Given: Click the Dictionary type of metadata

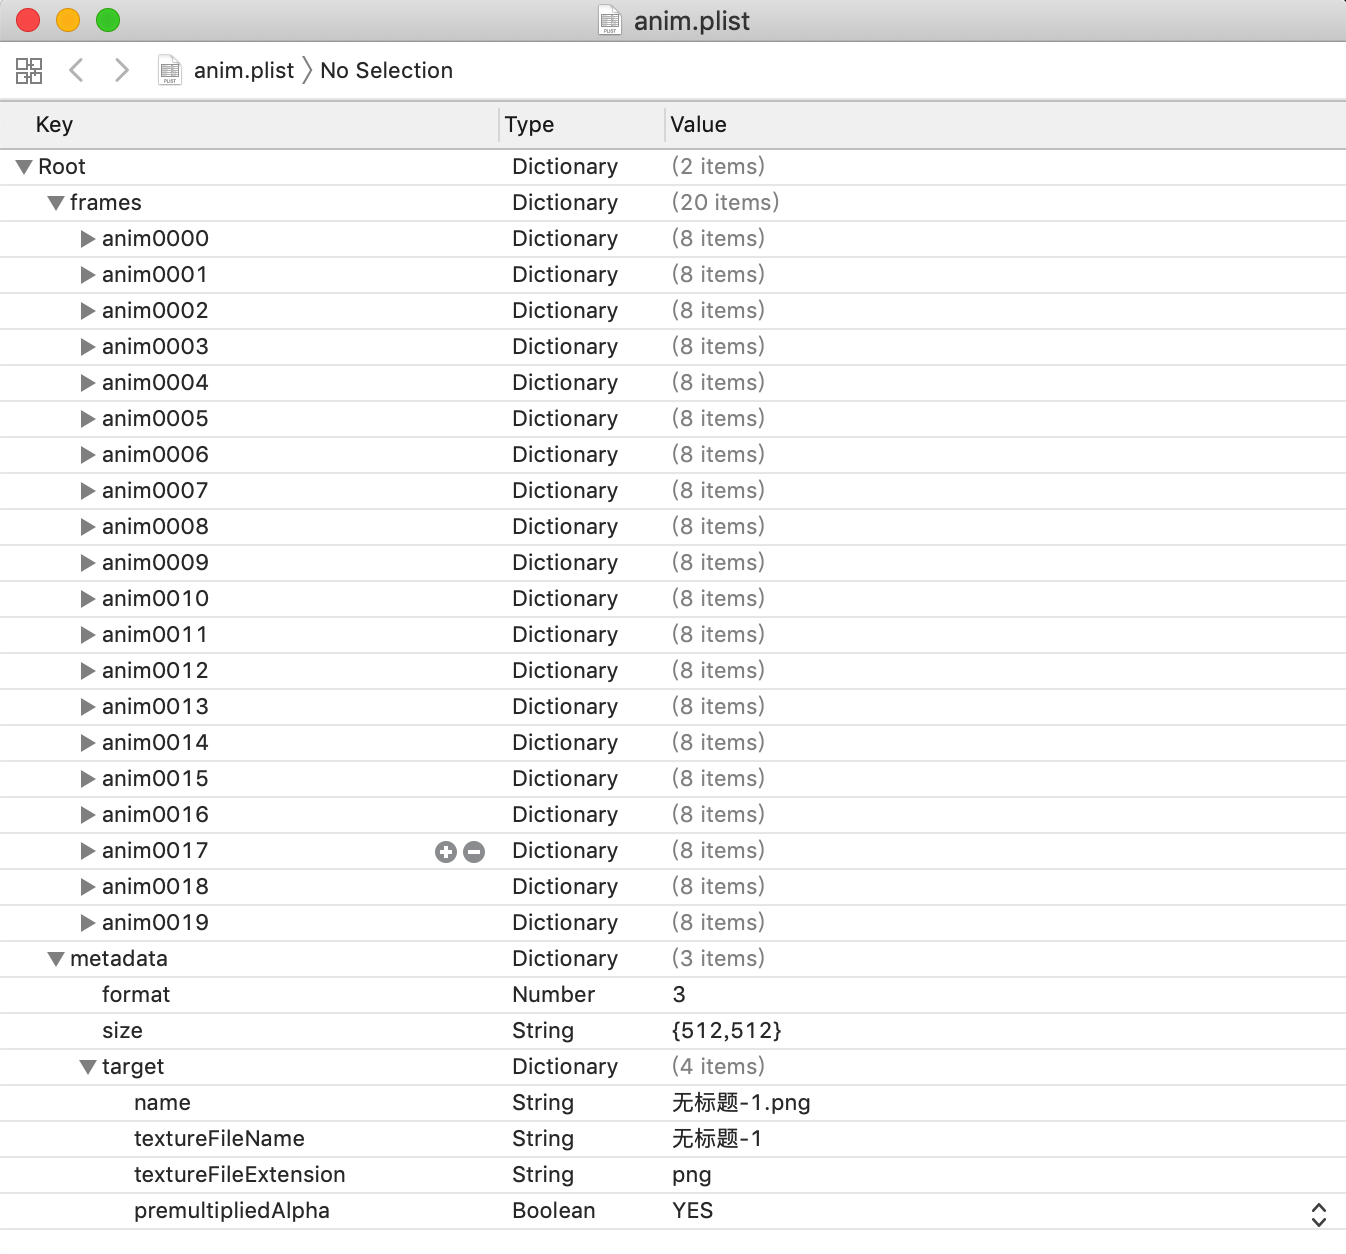Looking at the screenshot, I should tap(565, 959).
